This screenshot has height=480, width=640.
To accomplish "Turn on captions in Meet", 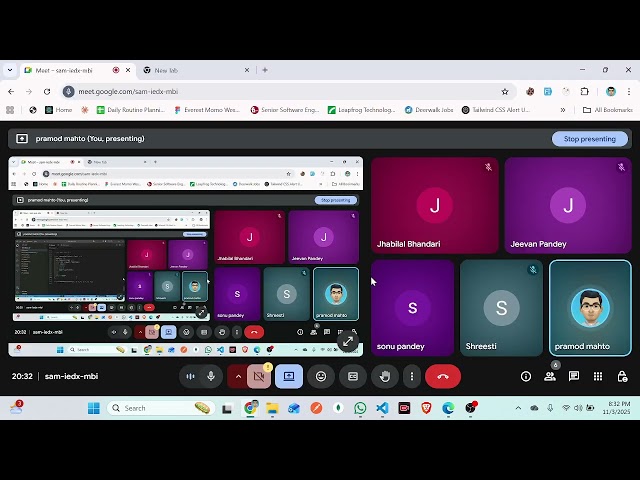I will [353, 376].
